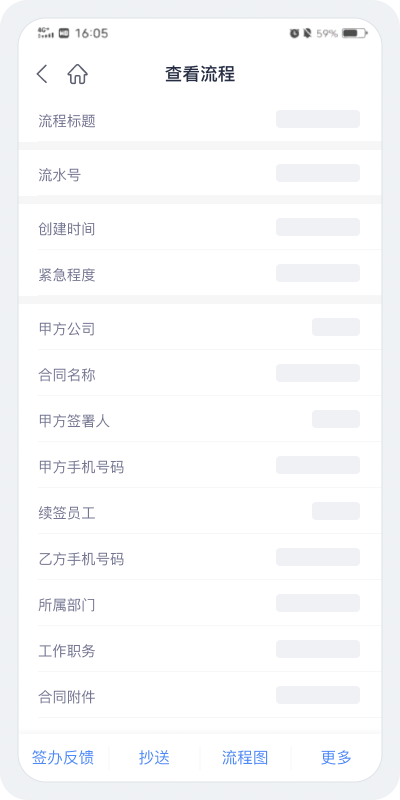Open the 甲方公司 value selector
Screen dimensions: 400x800
pos(336,327)
